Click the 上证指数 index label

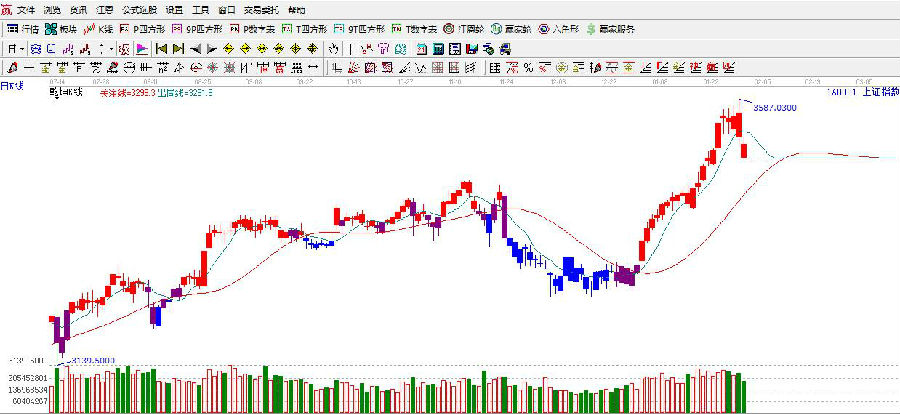[x=879, y=91]
